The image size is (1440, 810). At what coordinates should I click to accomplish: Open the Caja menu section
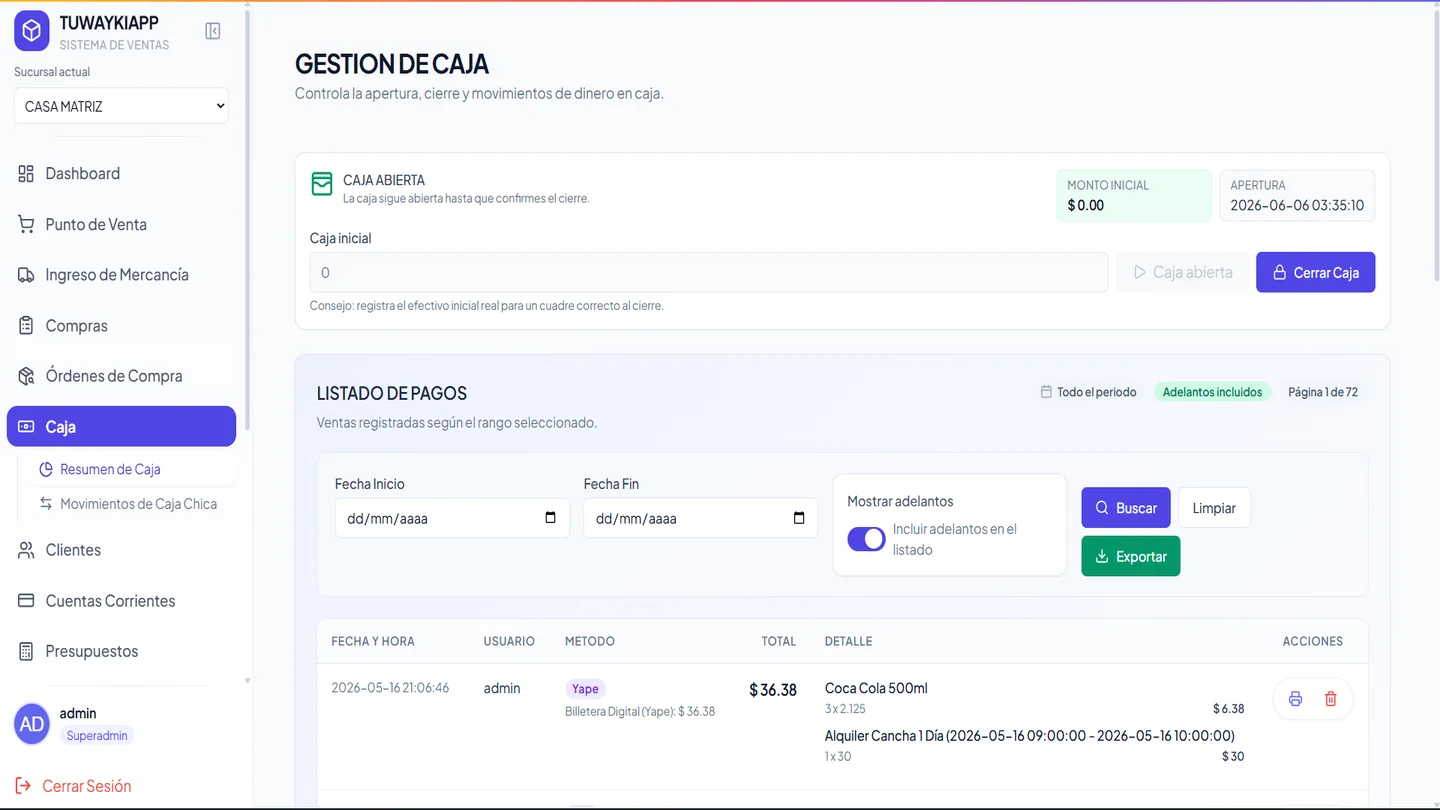[x=121, y=426]
